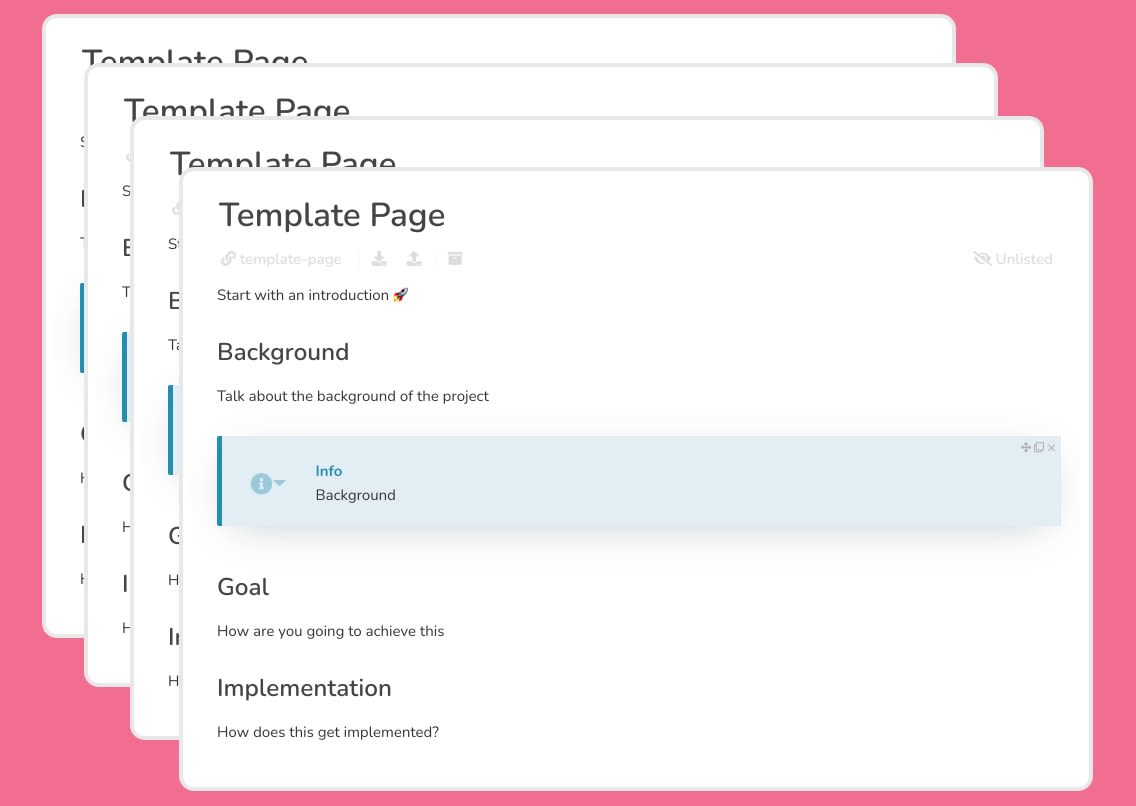1136x806 pixels.
Task: Click 'How does this get implemented?' paragraph
Action: (328, 732)
